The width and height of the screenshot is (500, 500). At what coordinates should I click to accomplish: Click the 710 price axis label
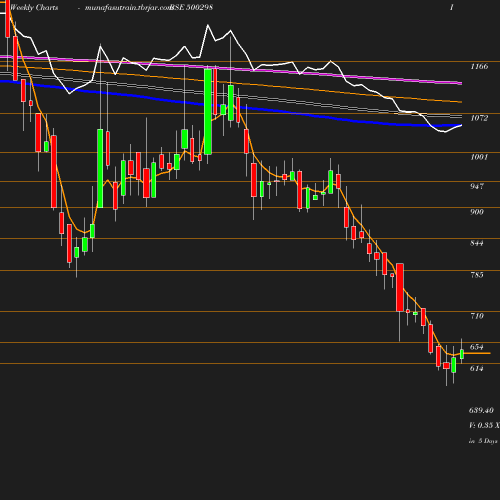(477, 316)
